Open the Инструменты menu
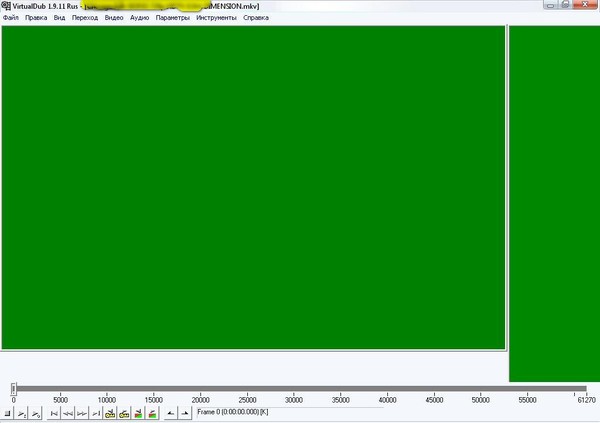The width and height of the screenshot is (600, 423). [216, 18]
